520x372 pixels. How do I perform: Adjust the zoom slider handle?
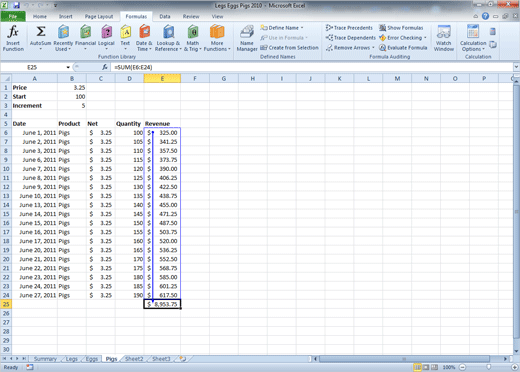[489, 367]
